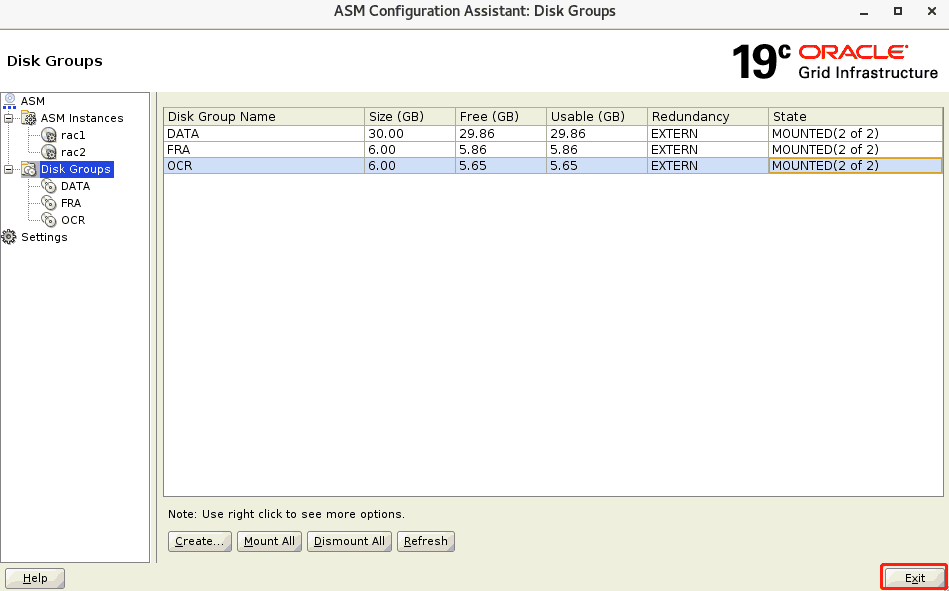Click the Size (GB) column header
The height and width of the screenshot is (591, 949).
click(x=410, y=116)
